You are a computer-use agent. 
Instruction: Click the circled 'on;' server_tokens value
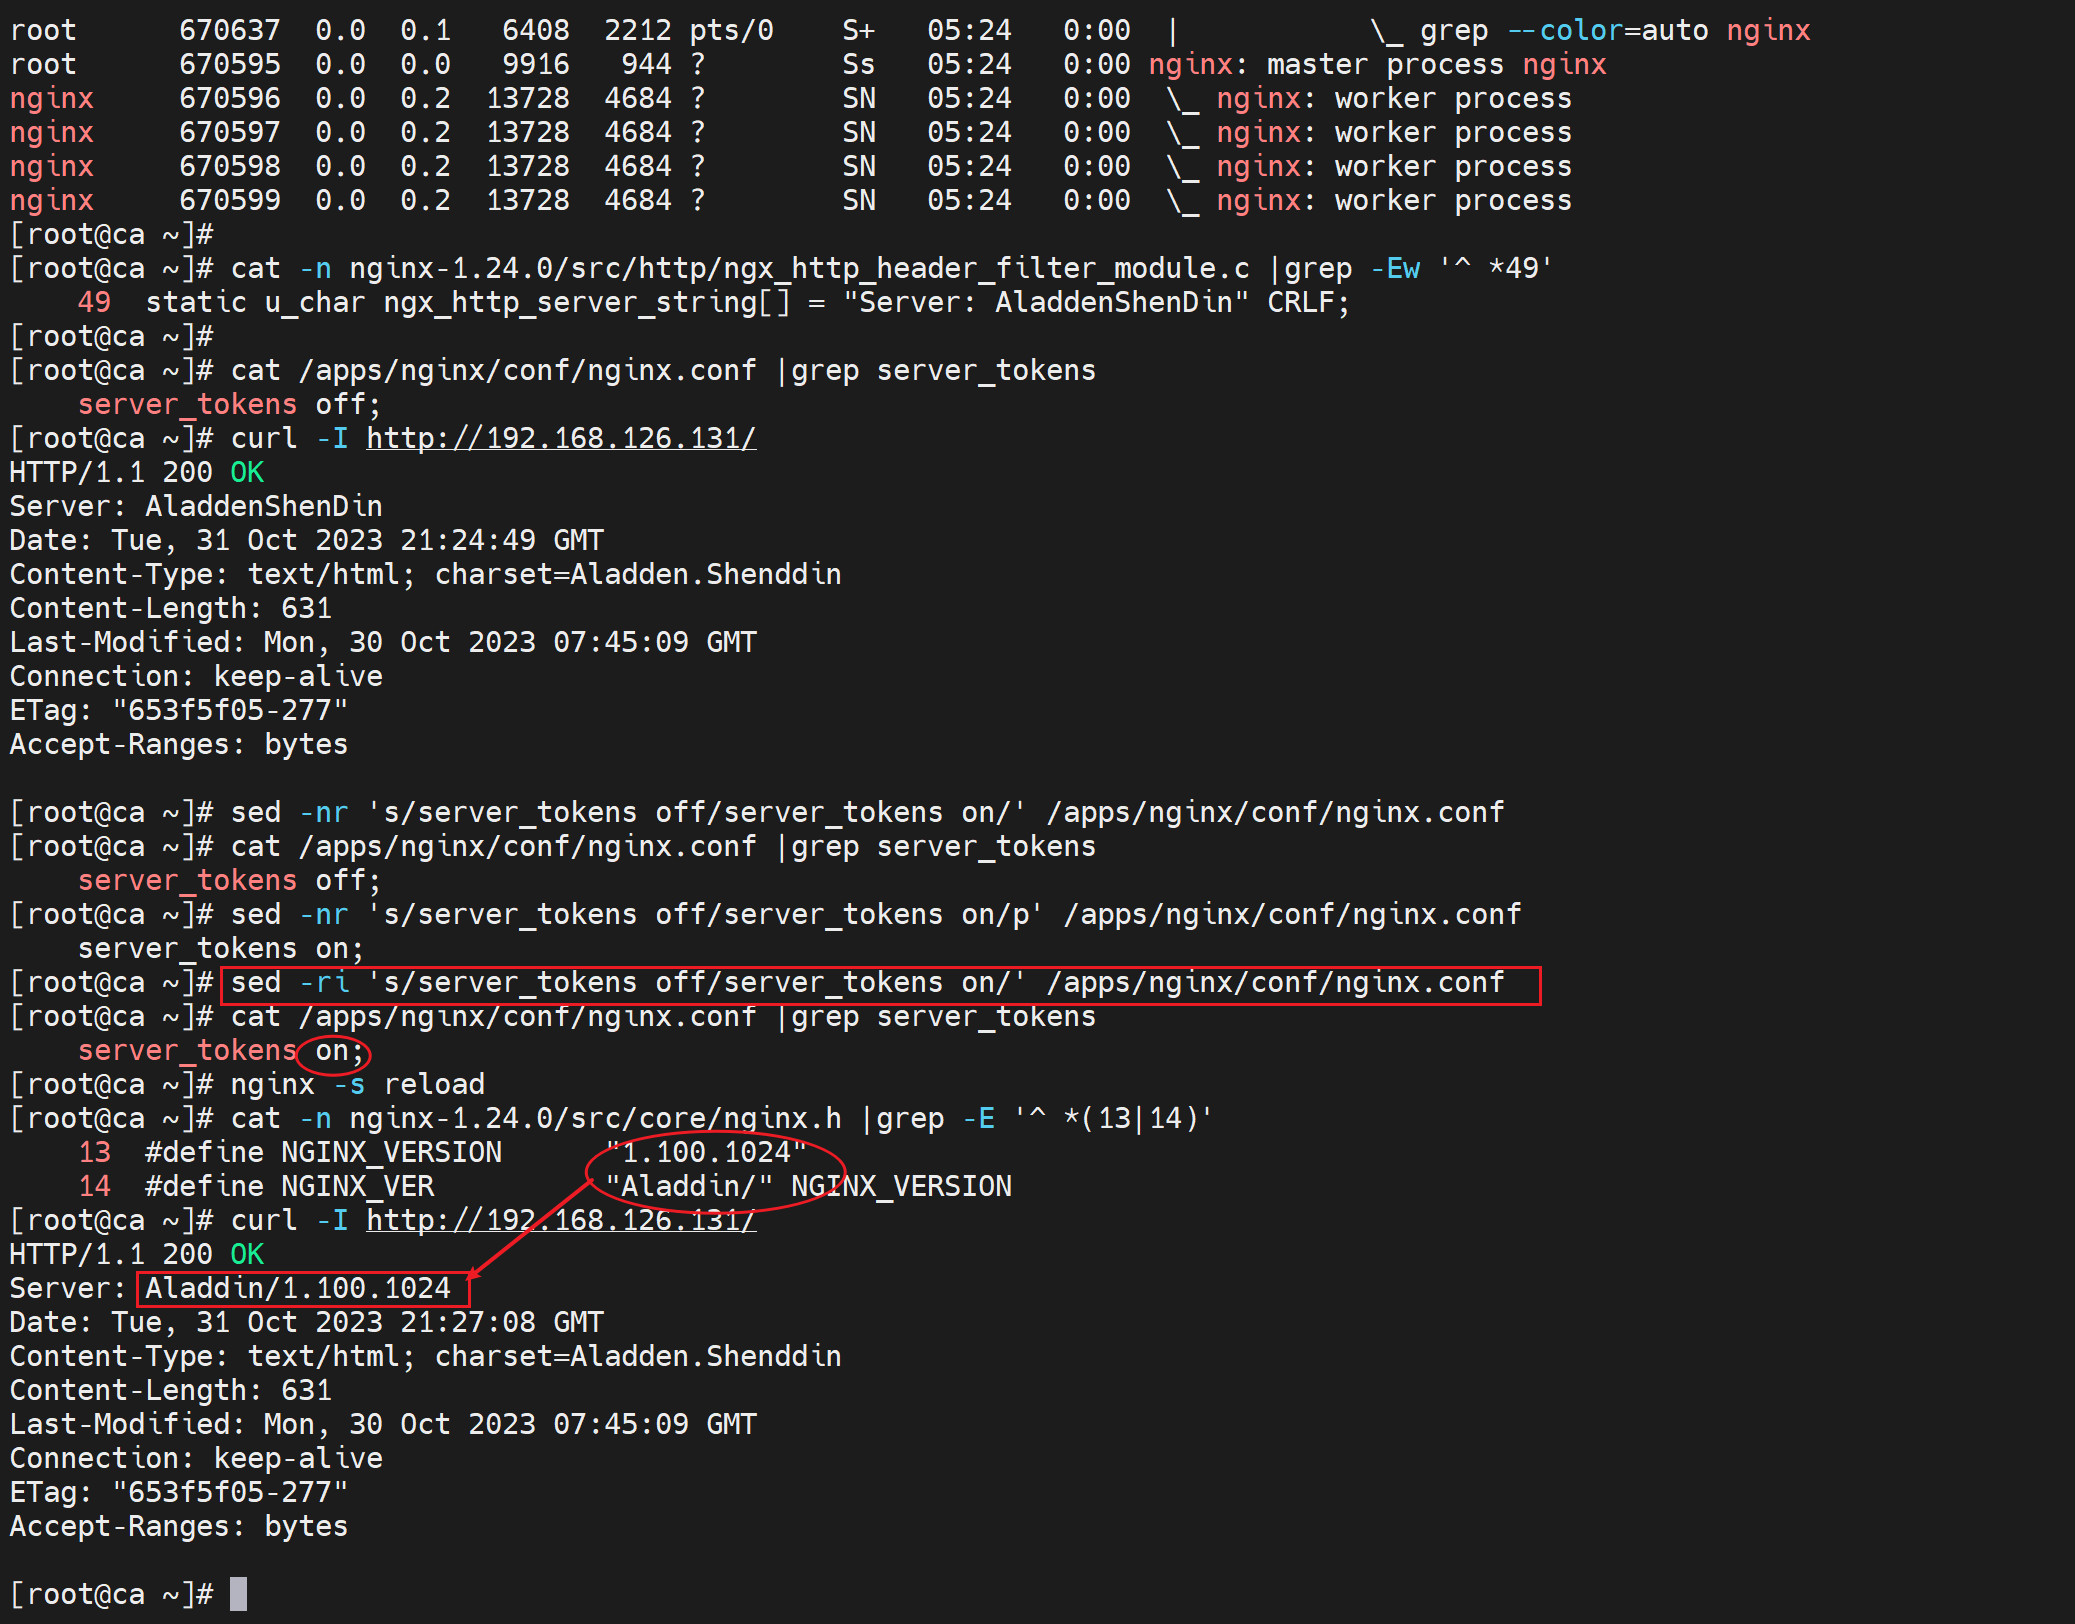coord(333,1051)
